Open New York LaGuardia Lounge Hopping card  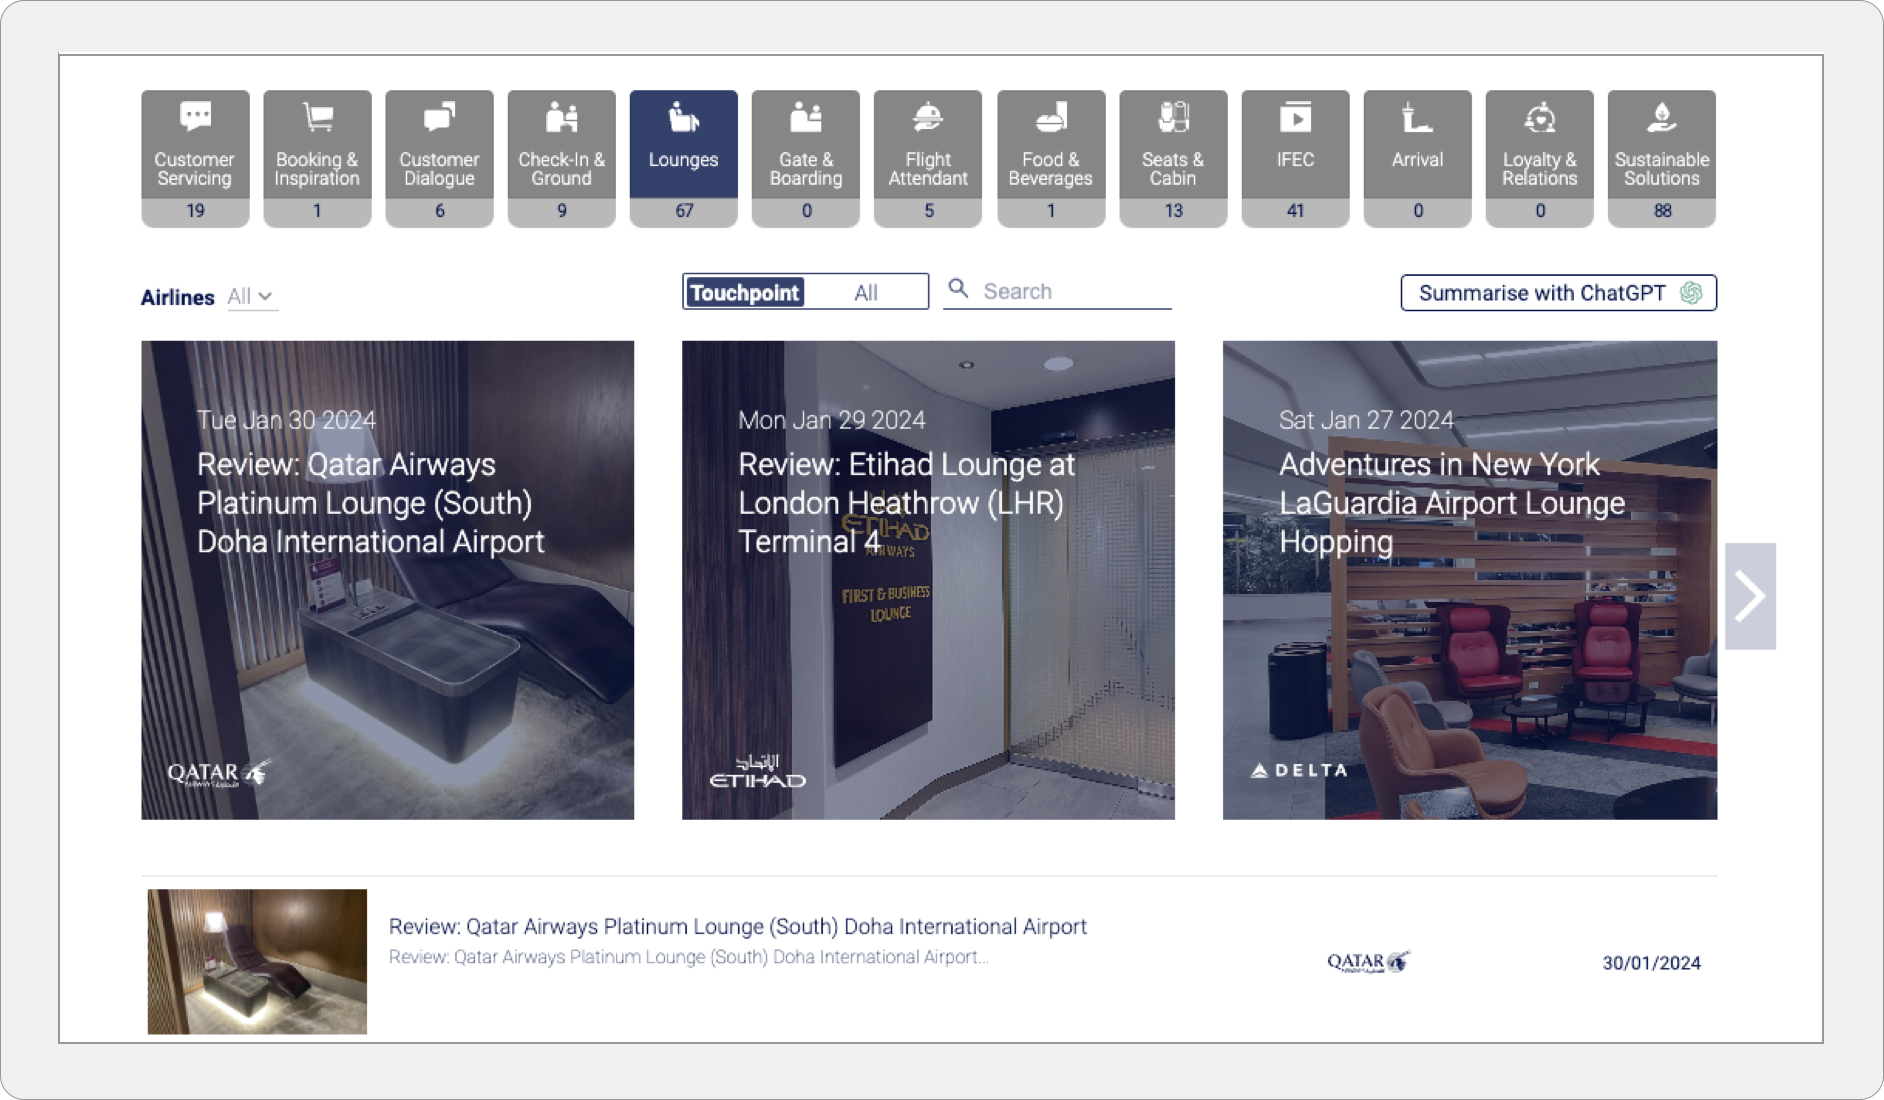tap(1470, 580)
